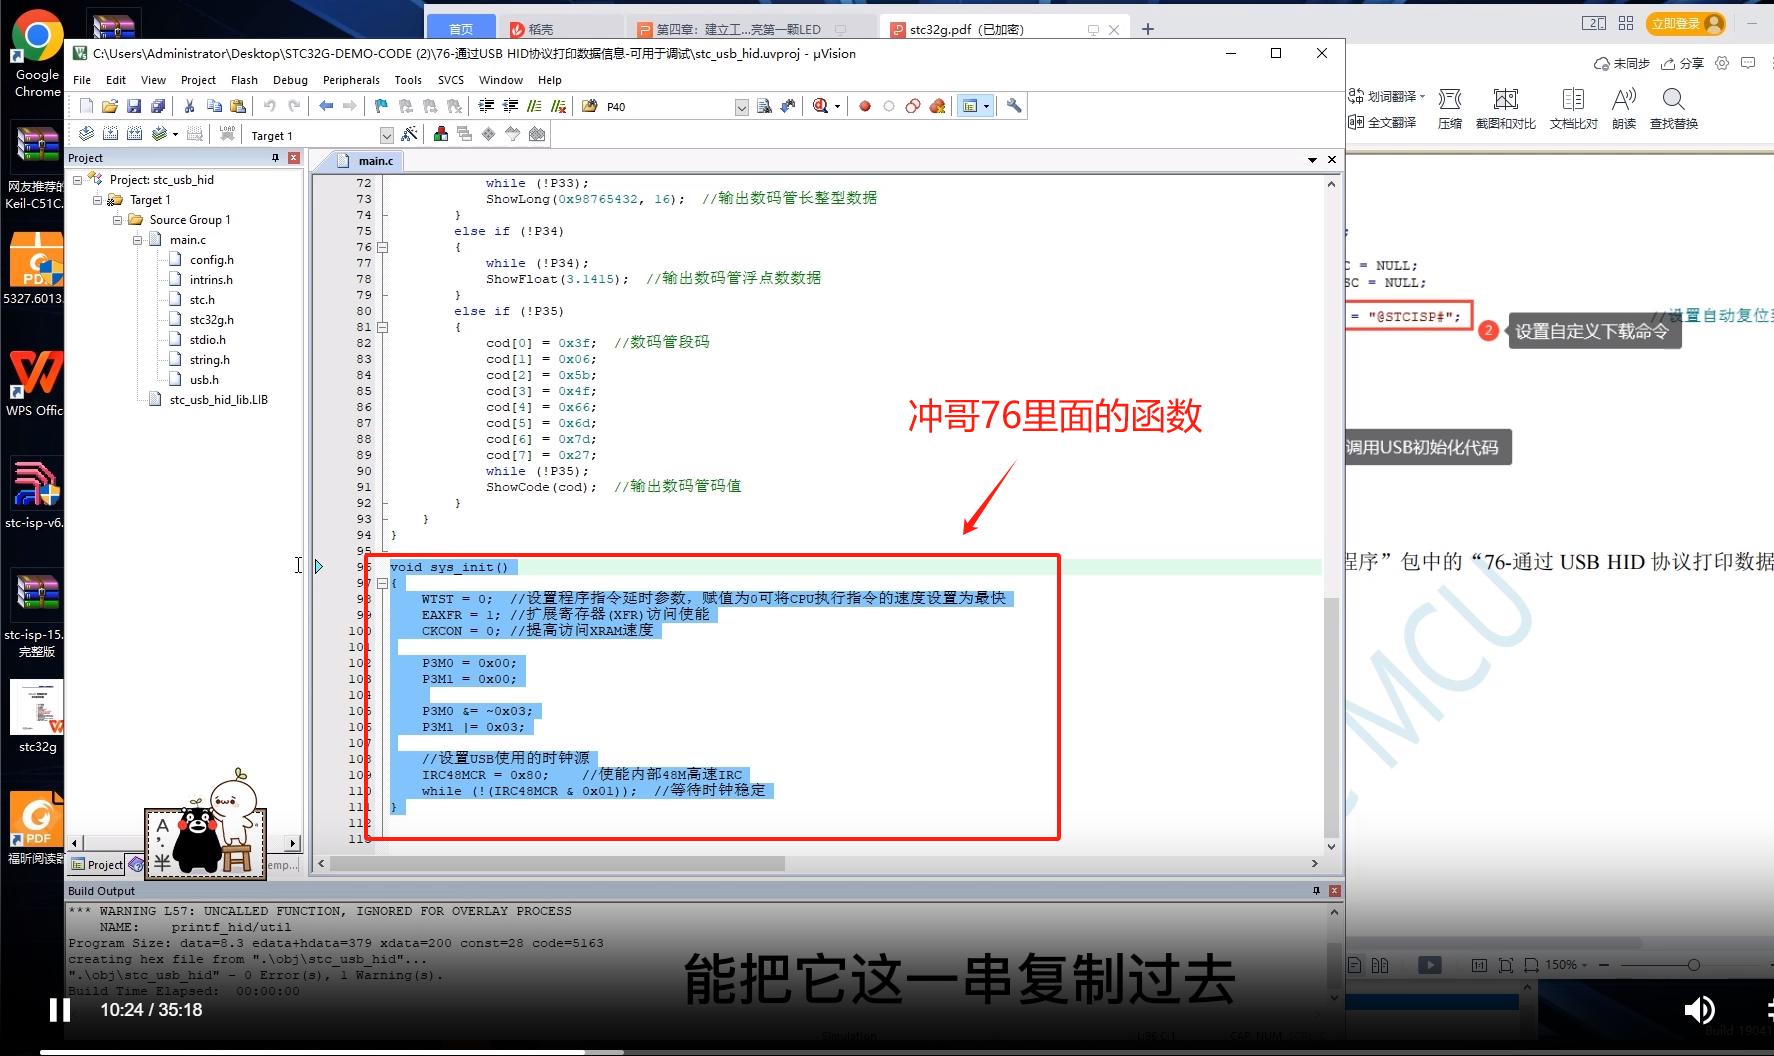Open the P40 find text dropdown

741,107
